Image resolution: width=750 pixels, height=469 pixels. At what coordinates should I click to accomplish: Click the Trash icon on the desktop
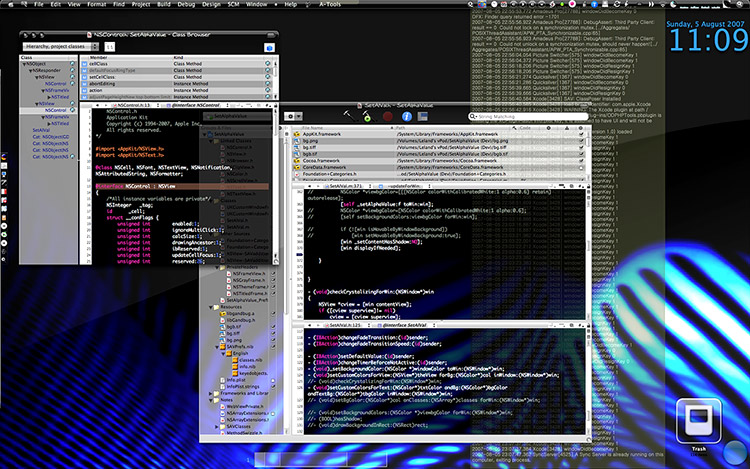698,421
